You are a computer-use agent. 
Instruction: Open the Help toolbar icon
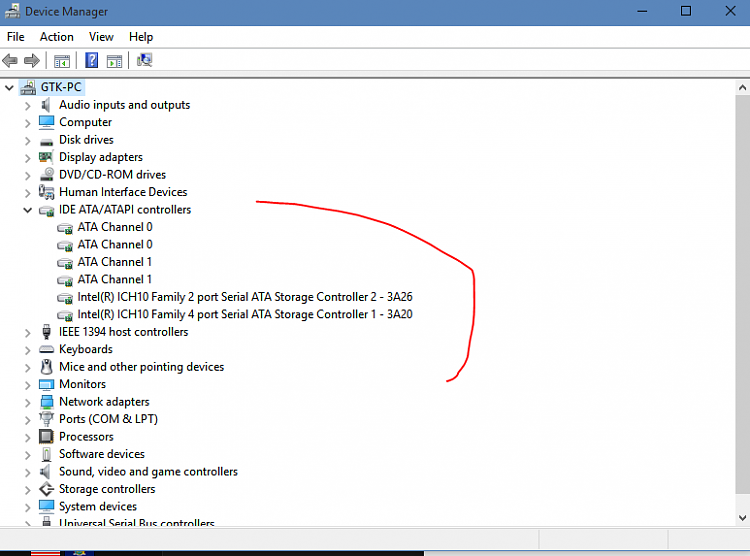point(91,60)
